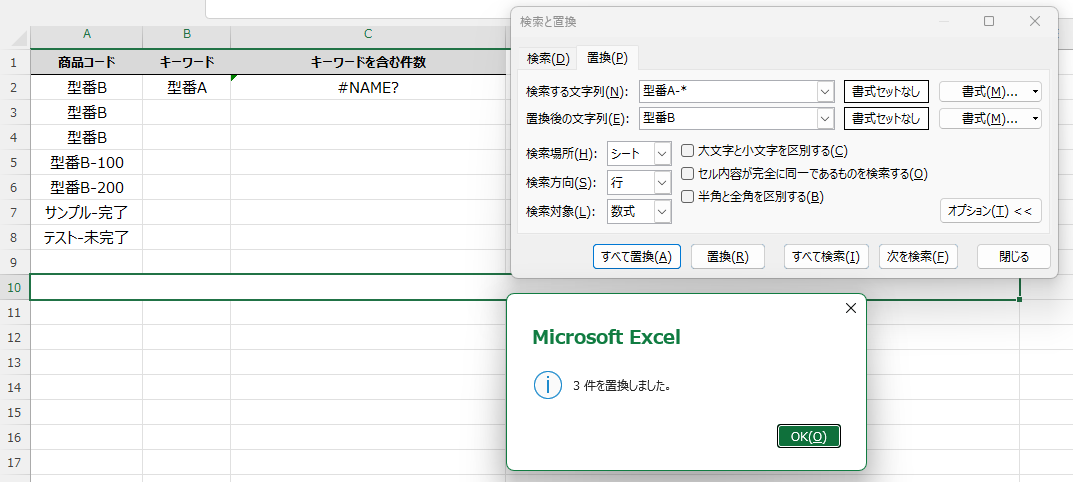The image size is (1073, 482).
Task: Click the select-all triangle at sheet corner
Action: point(20,38)
